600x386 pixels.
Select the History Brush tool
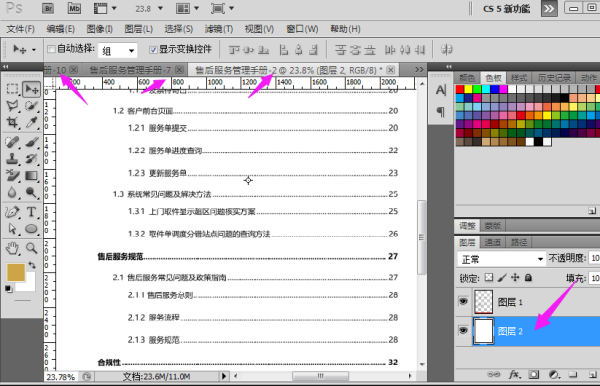tap(31, 159)
